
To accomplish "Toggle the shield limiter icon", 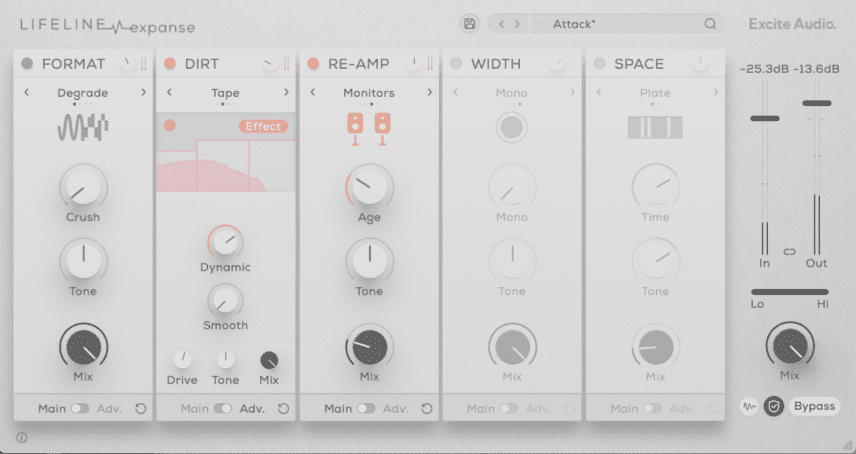I will 774,407.
